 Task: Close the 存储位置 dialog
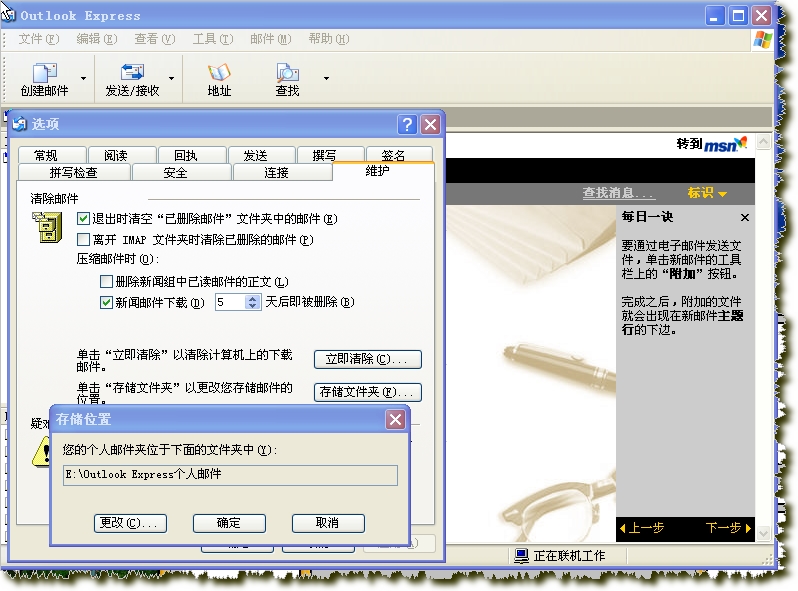(x=395, y=419)
